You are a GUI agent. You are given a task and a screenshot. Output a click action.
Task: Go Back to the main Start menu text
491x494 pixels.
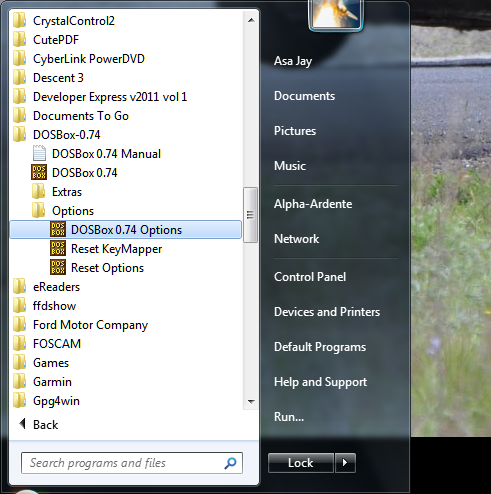(x=46, y=425)
